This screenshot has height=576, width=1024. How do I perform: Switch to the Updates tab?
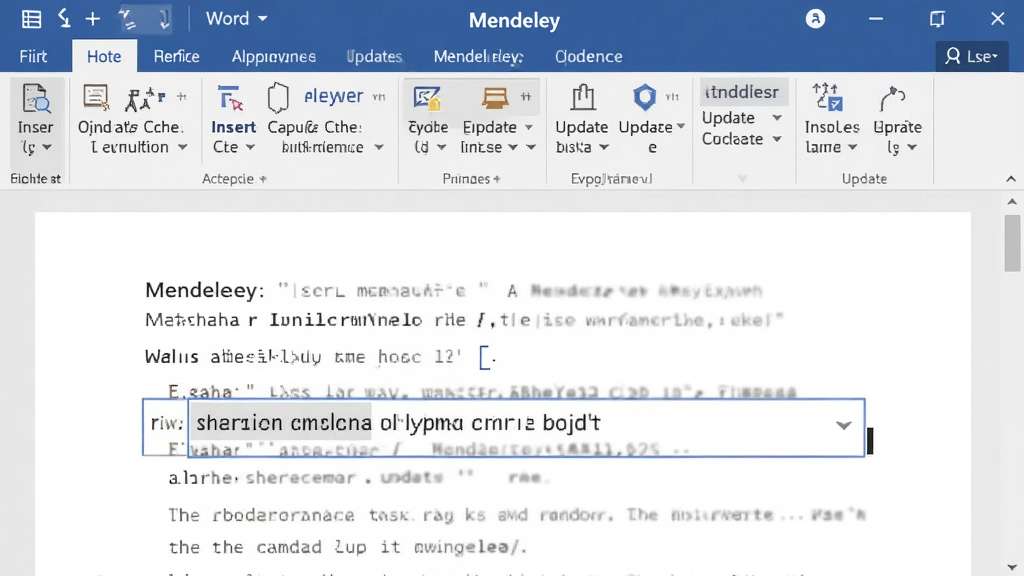click(x=374, y=56)
